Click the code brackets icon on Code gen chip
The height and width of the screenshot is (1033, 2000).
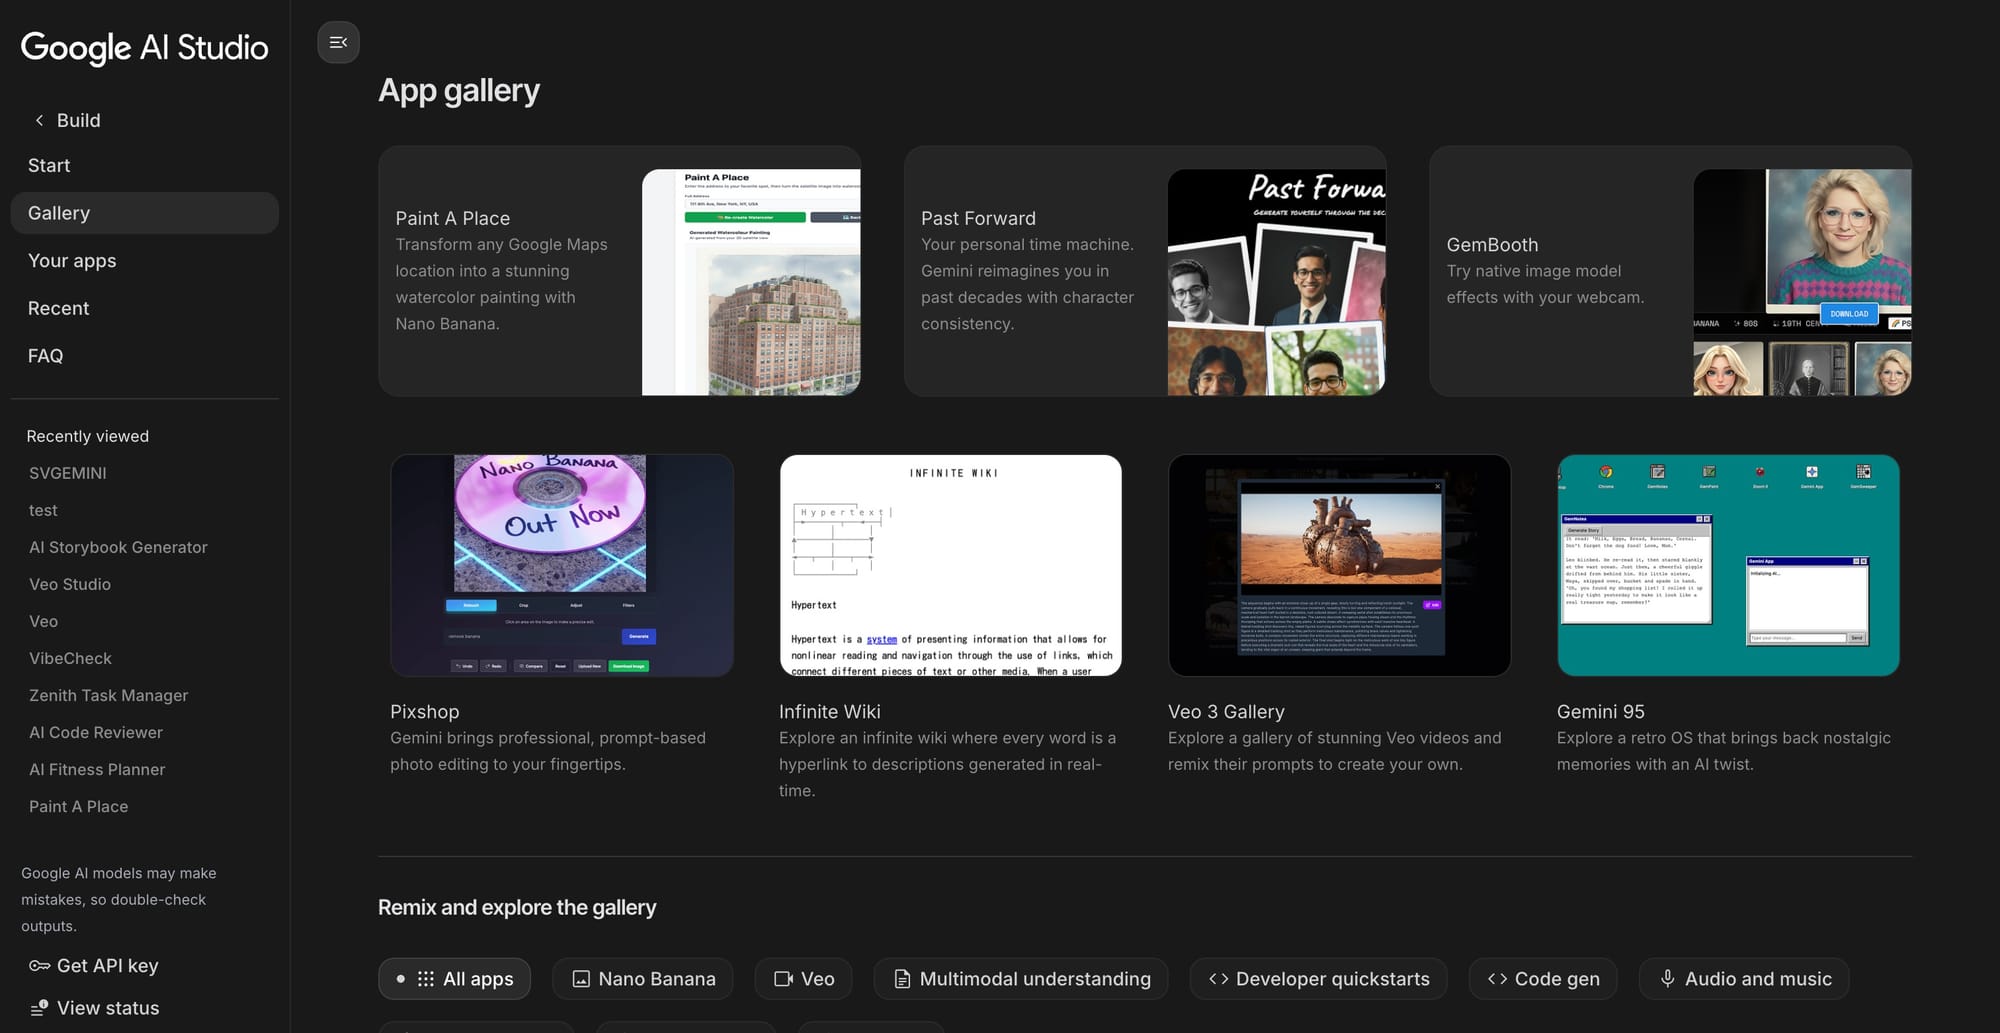(1496, 978)
